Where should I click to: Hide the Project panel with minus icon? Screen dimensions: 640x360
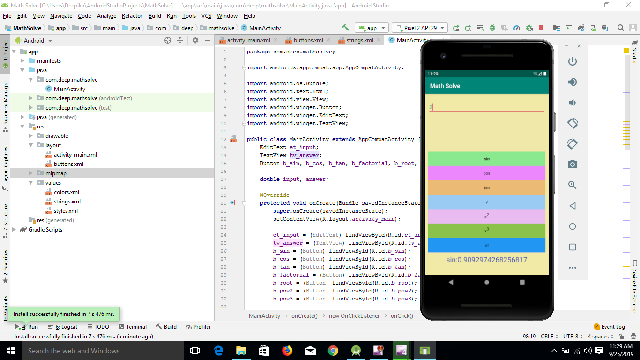[x=207, y=40]
